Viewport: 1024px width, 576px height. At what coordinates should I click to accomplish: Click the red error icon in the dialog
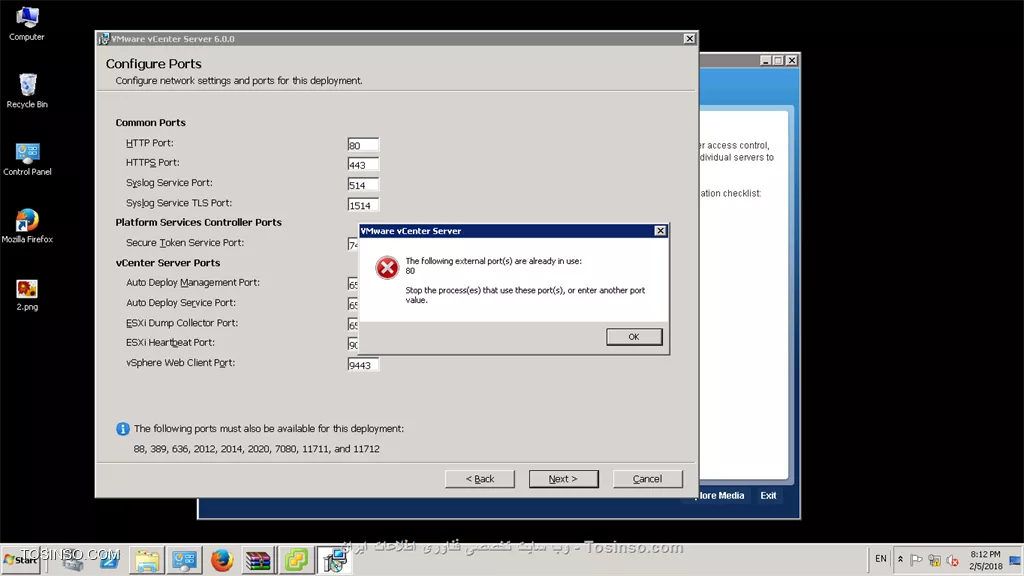[x=387, y=267]
